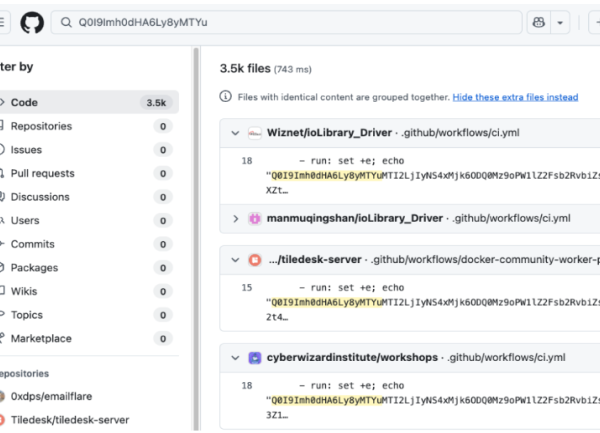Click line number 18 in the workshops result

[247, 386]
